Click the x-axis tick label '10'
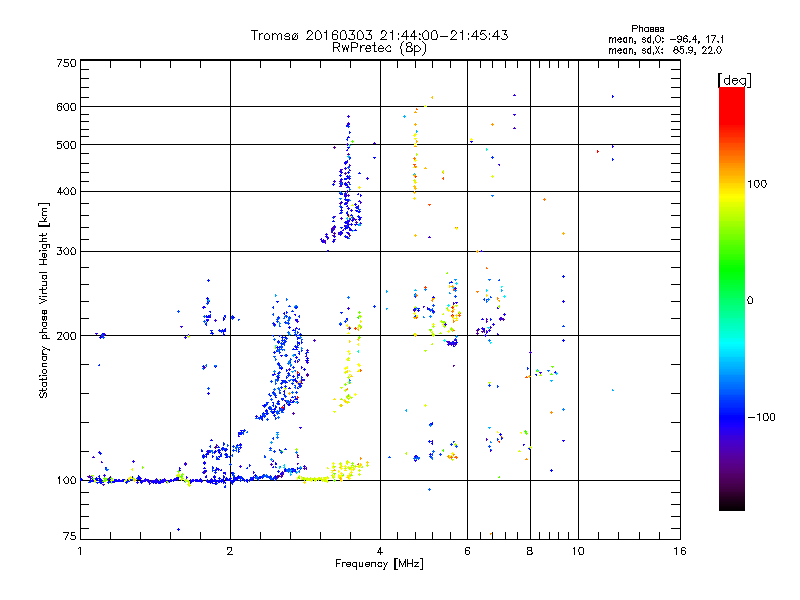The height and width of the screenshot is (600, 800). click(578, 551)
